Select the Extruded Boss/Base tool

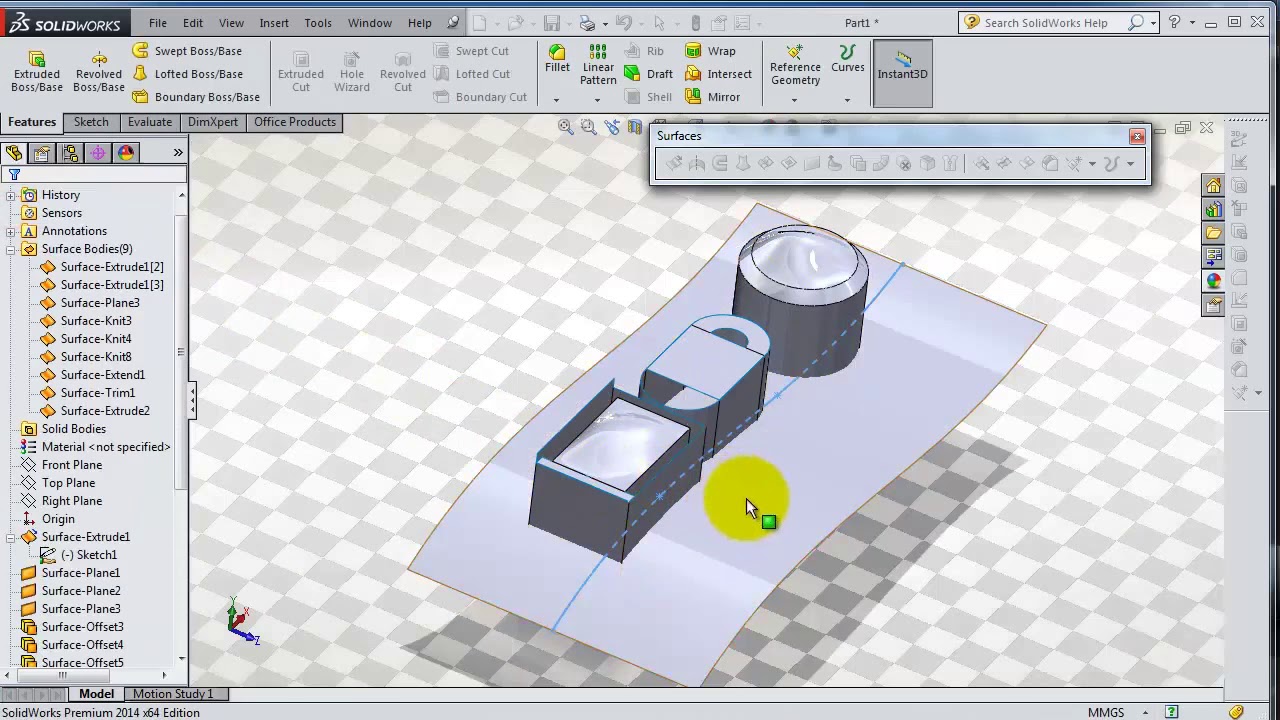pyautogui.click(x=37, y=72)
